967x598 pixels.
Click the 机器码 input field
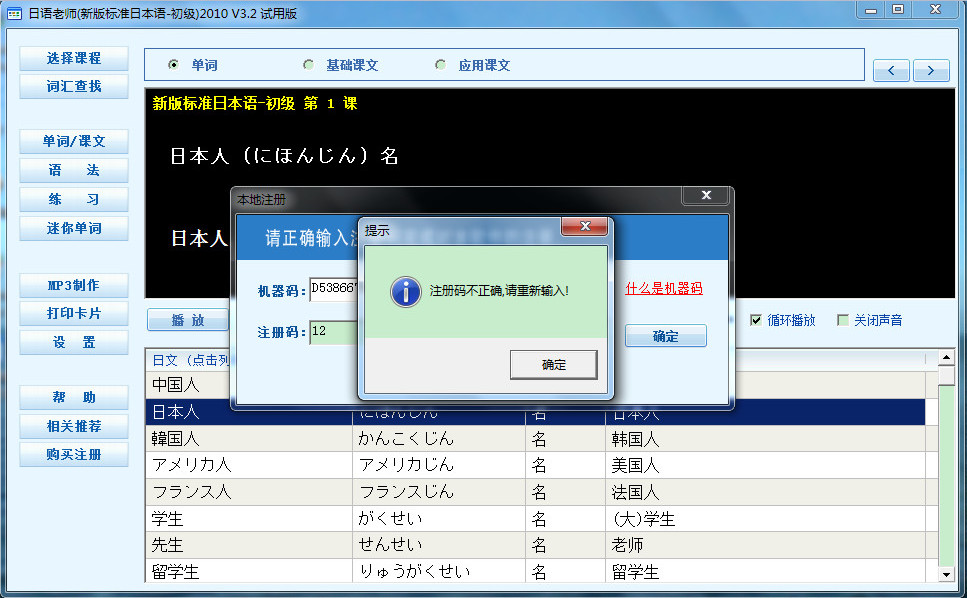click(334, 289)
